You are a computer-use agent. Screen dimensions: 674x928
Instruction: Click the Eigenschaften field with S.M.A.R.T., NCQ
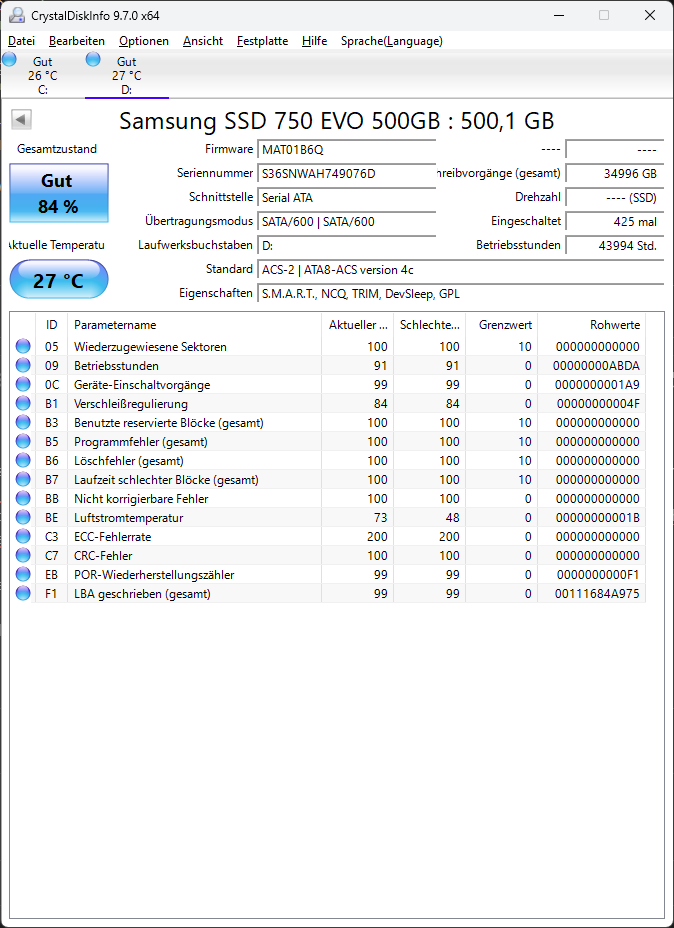(x=460, y=294)
